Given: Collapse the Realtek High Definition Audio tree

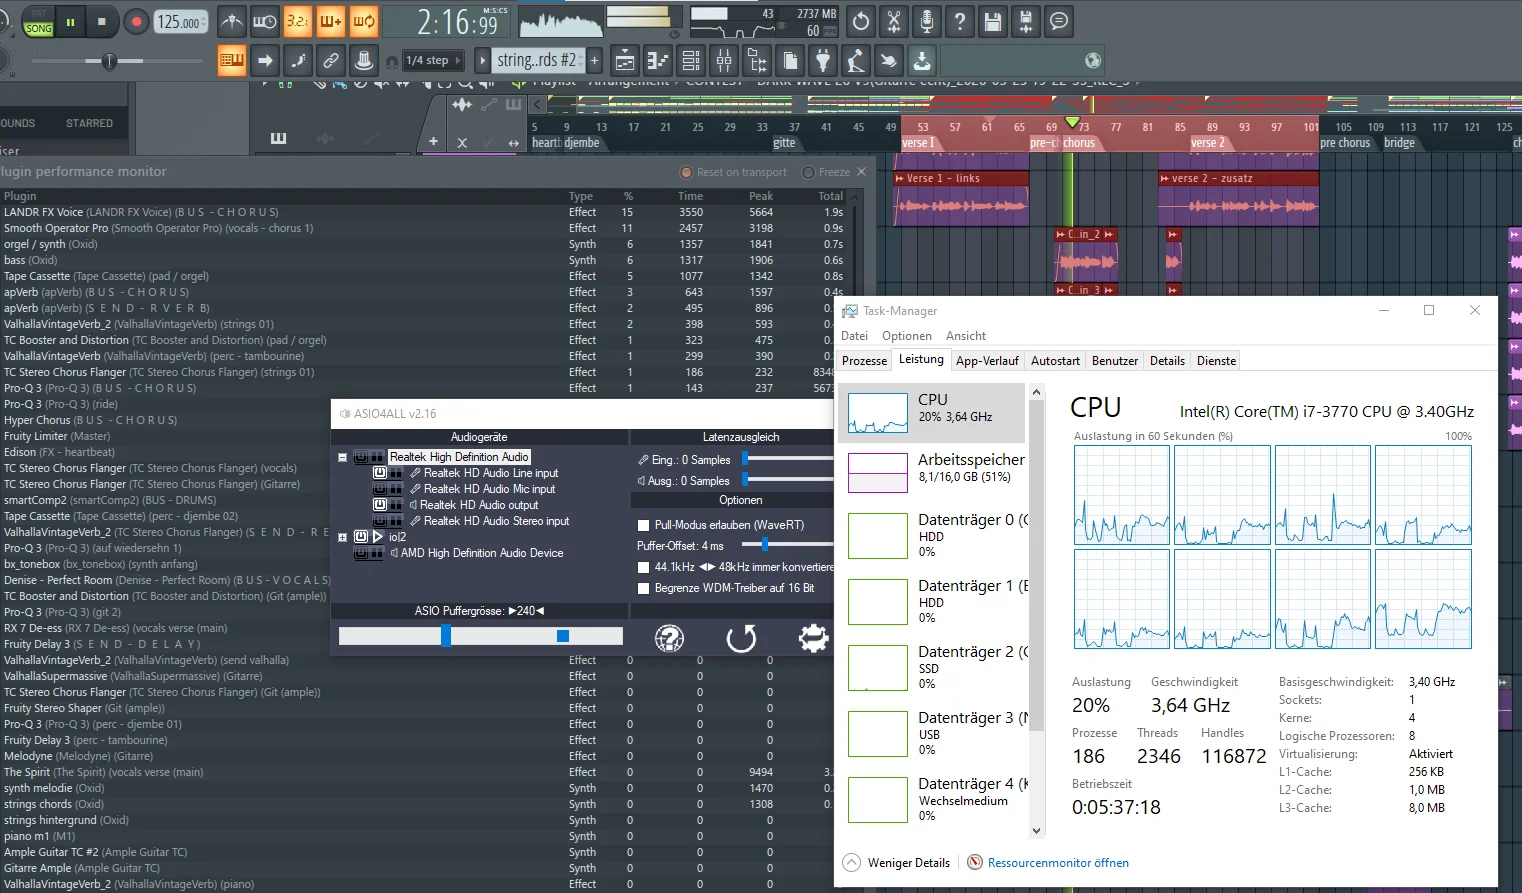Looking at the screenshot, I should click(x=342, y=457).
